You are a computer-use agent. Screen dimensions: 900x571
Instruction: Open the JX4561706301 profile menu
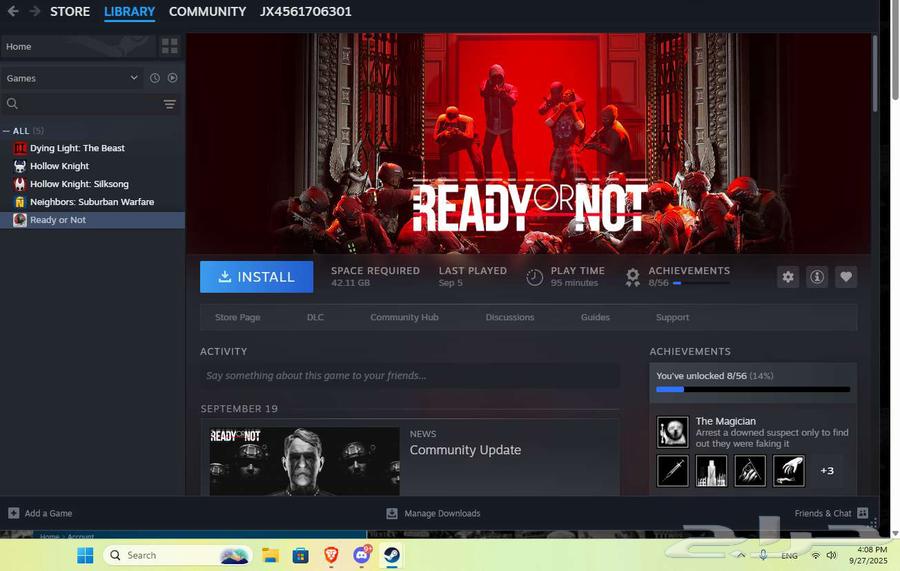click(305, 11)
